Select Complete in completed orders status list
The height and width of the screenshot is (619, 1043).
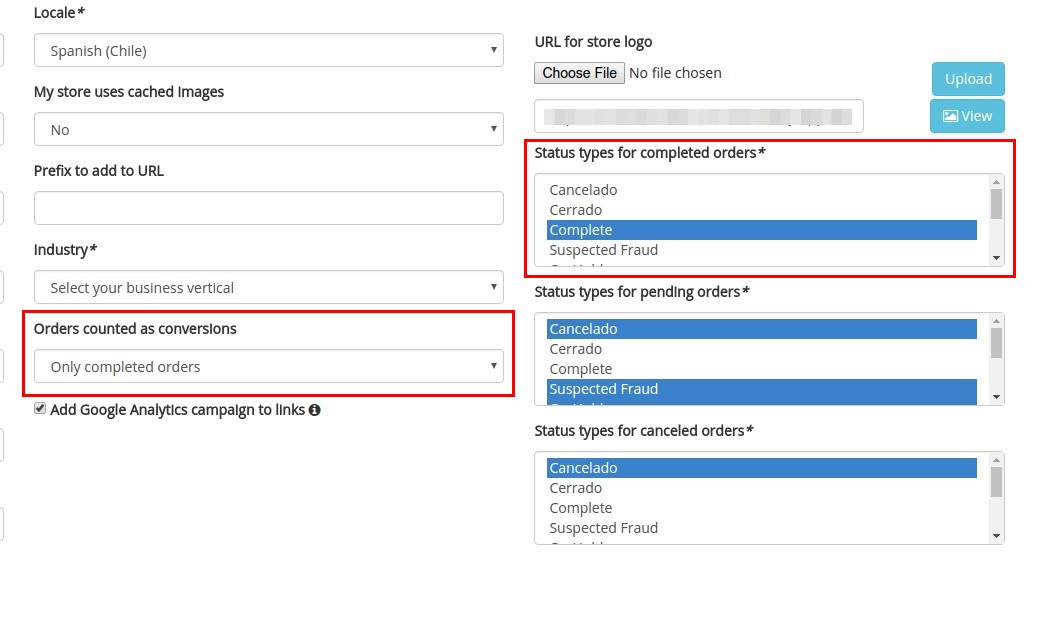(762, 230)
